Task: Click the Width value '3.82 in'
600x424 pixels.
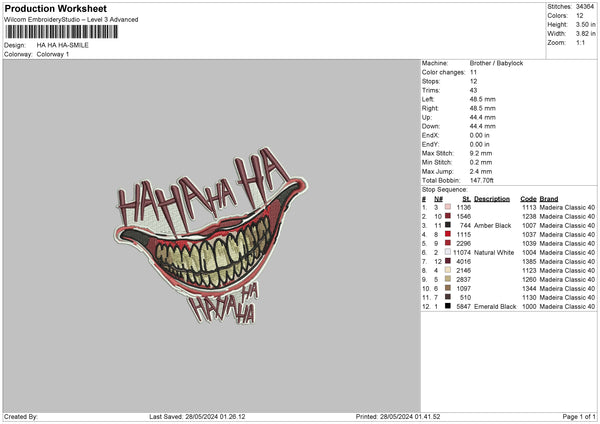Action: pyautogui.click(x=585, y=34)
